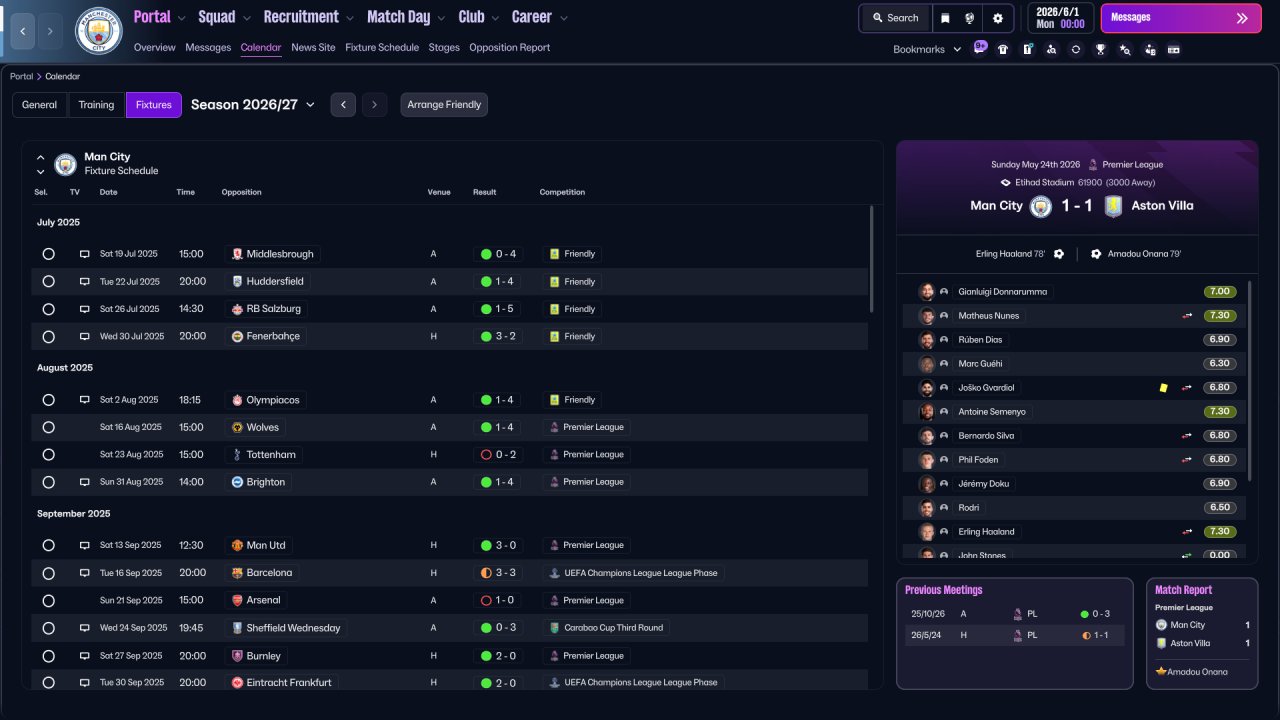Click the goal ball icon beside Erling Haaland 78'
1280x720 pixels.
tap(1059, 254)
